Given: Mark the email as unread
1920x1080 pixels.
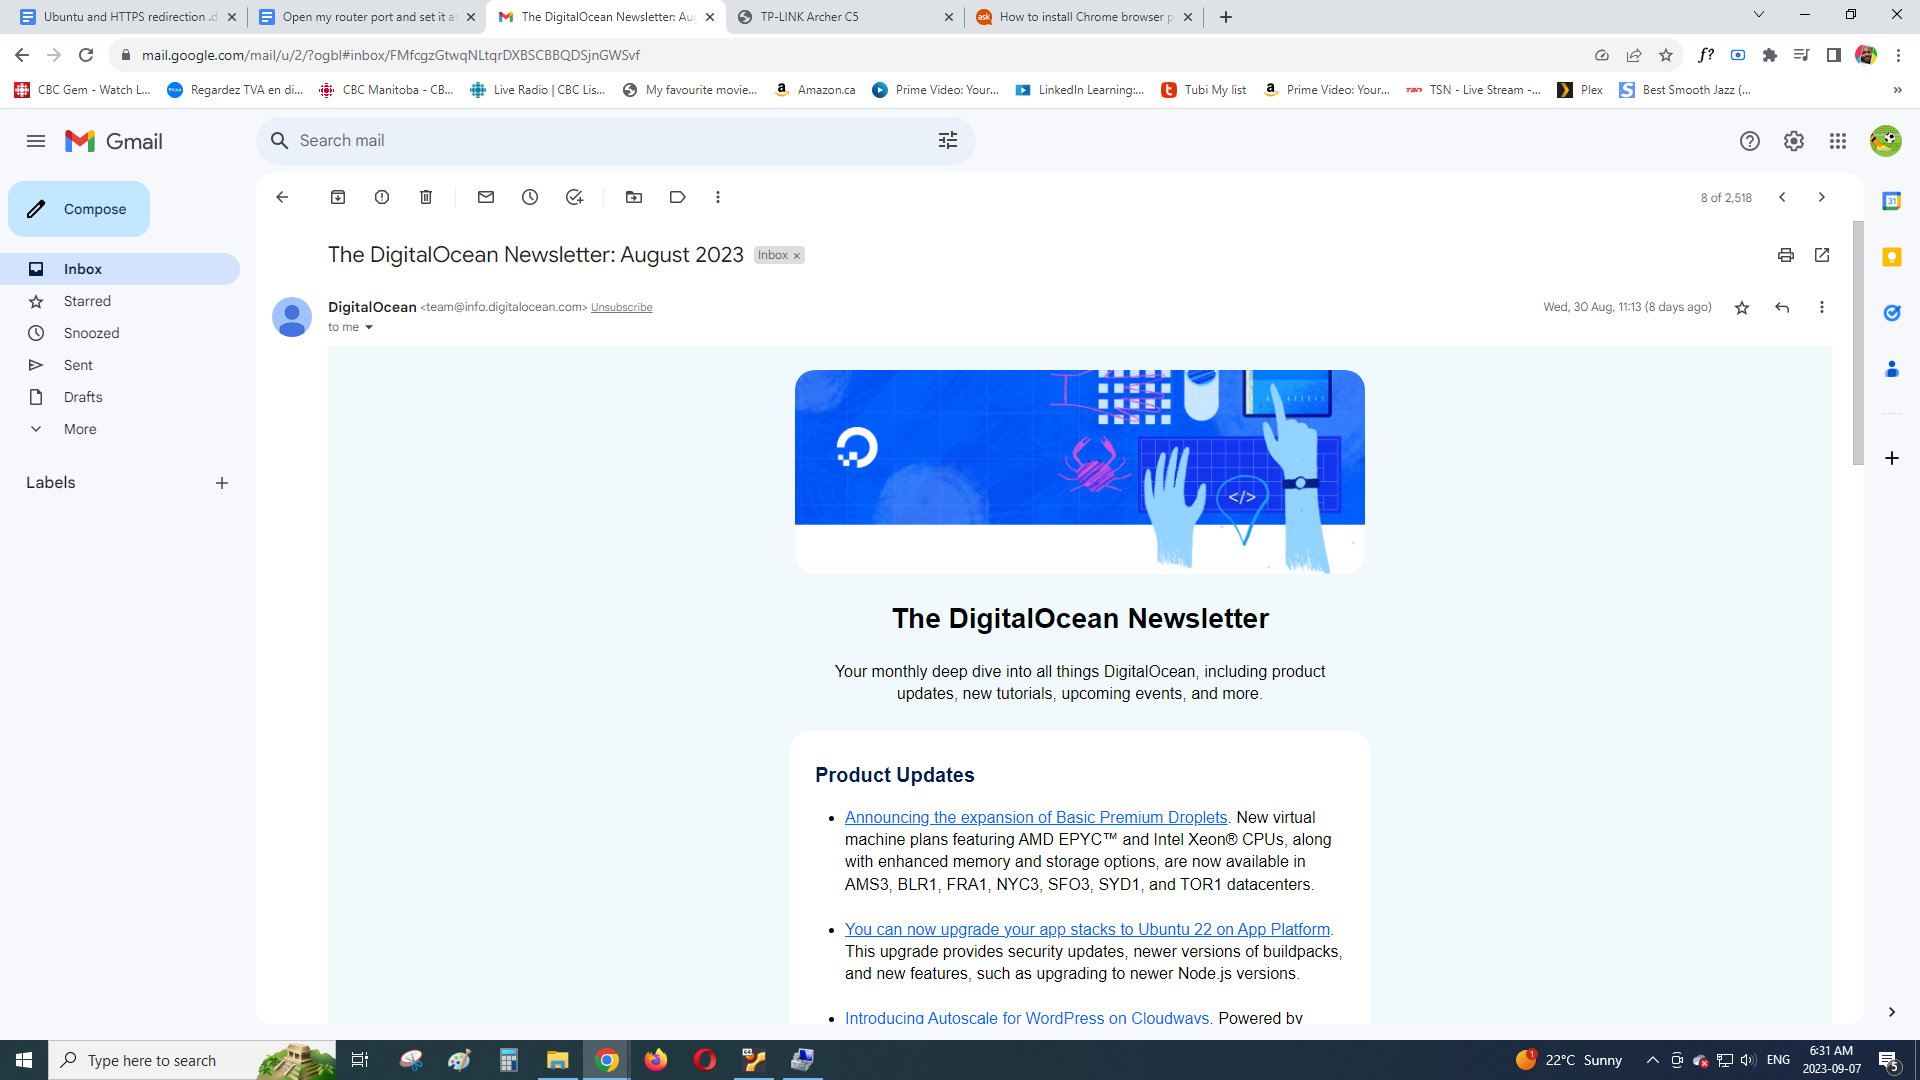Looking at the screenshot, I should [486, 197].
